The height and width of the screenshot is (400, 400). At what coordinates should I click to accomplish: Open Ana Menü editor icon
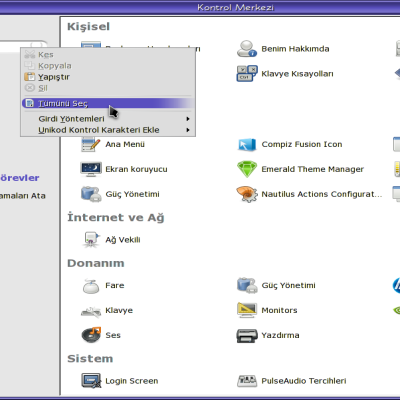91,145
